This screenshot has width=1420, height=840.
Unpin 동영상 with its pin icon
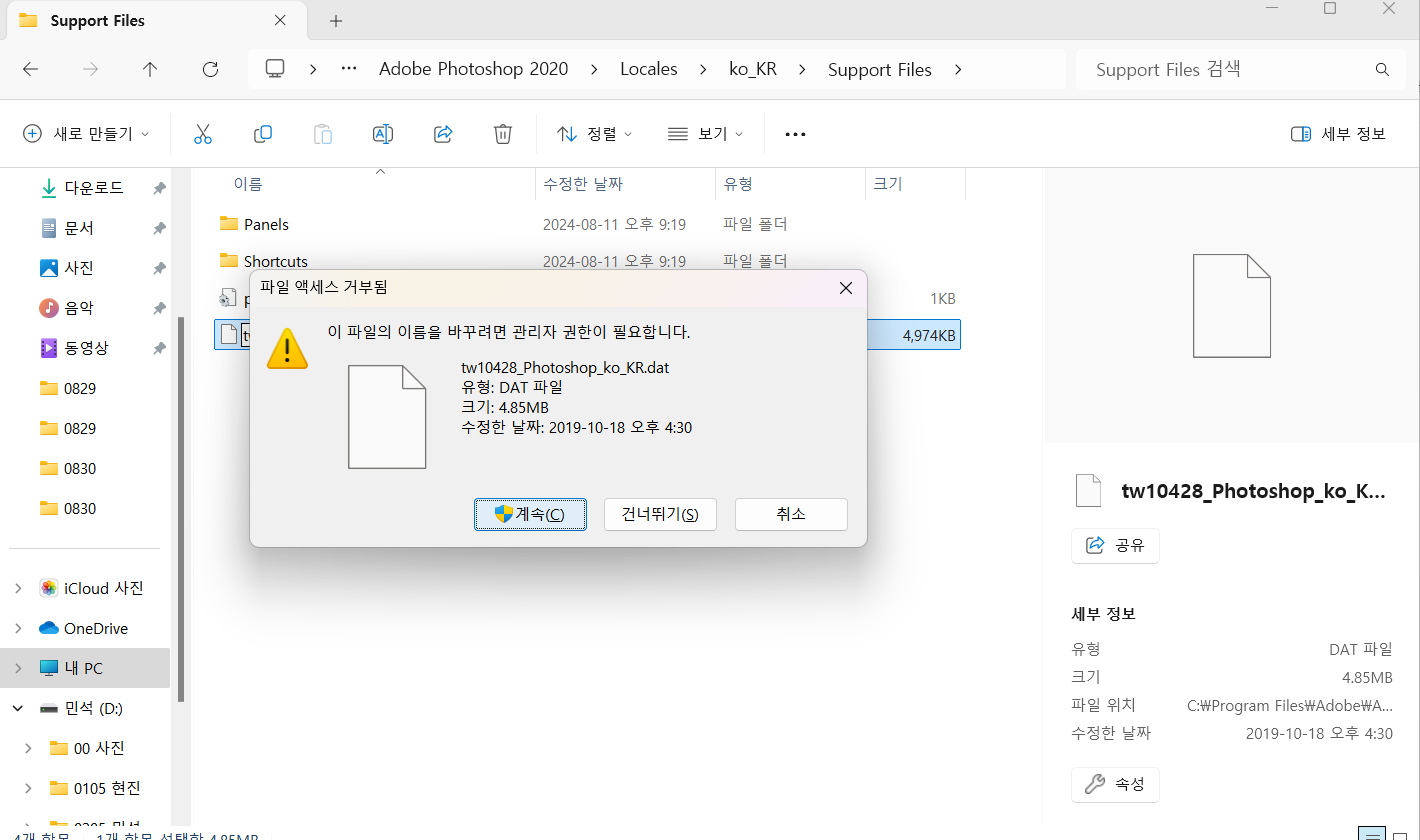(x=158, y=348)
